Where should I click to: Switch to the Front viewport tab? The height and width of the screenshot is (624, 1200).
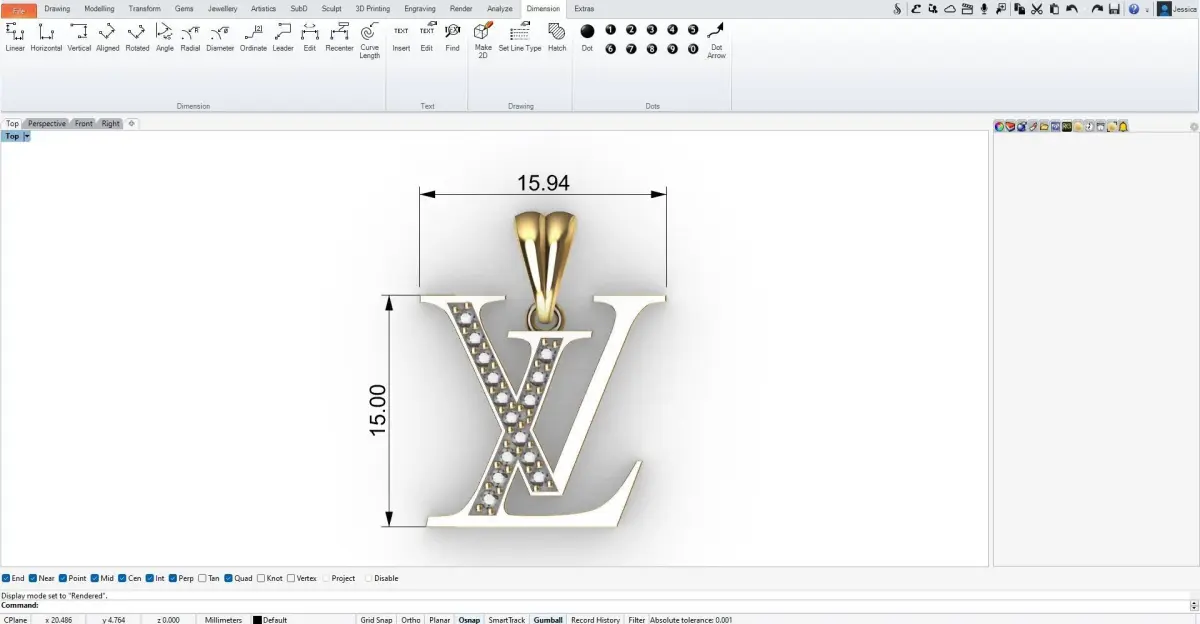(x=84, y=124)
